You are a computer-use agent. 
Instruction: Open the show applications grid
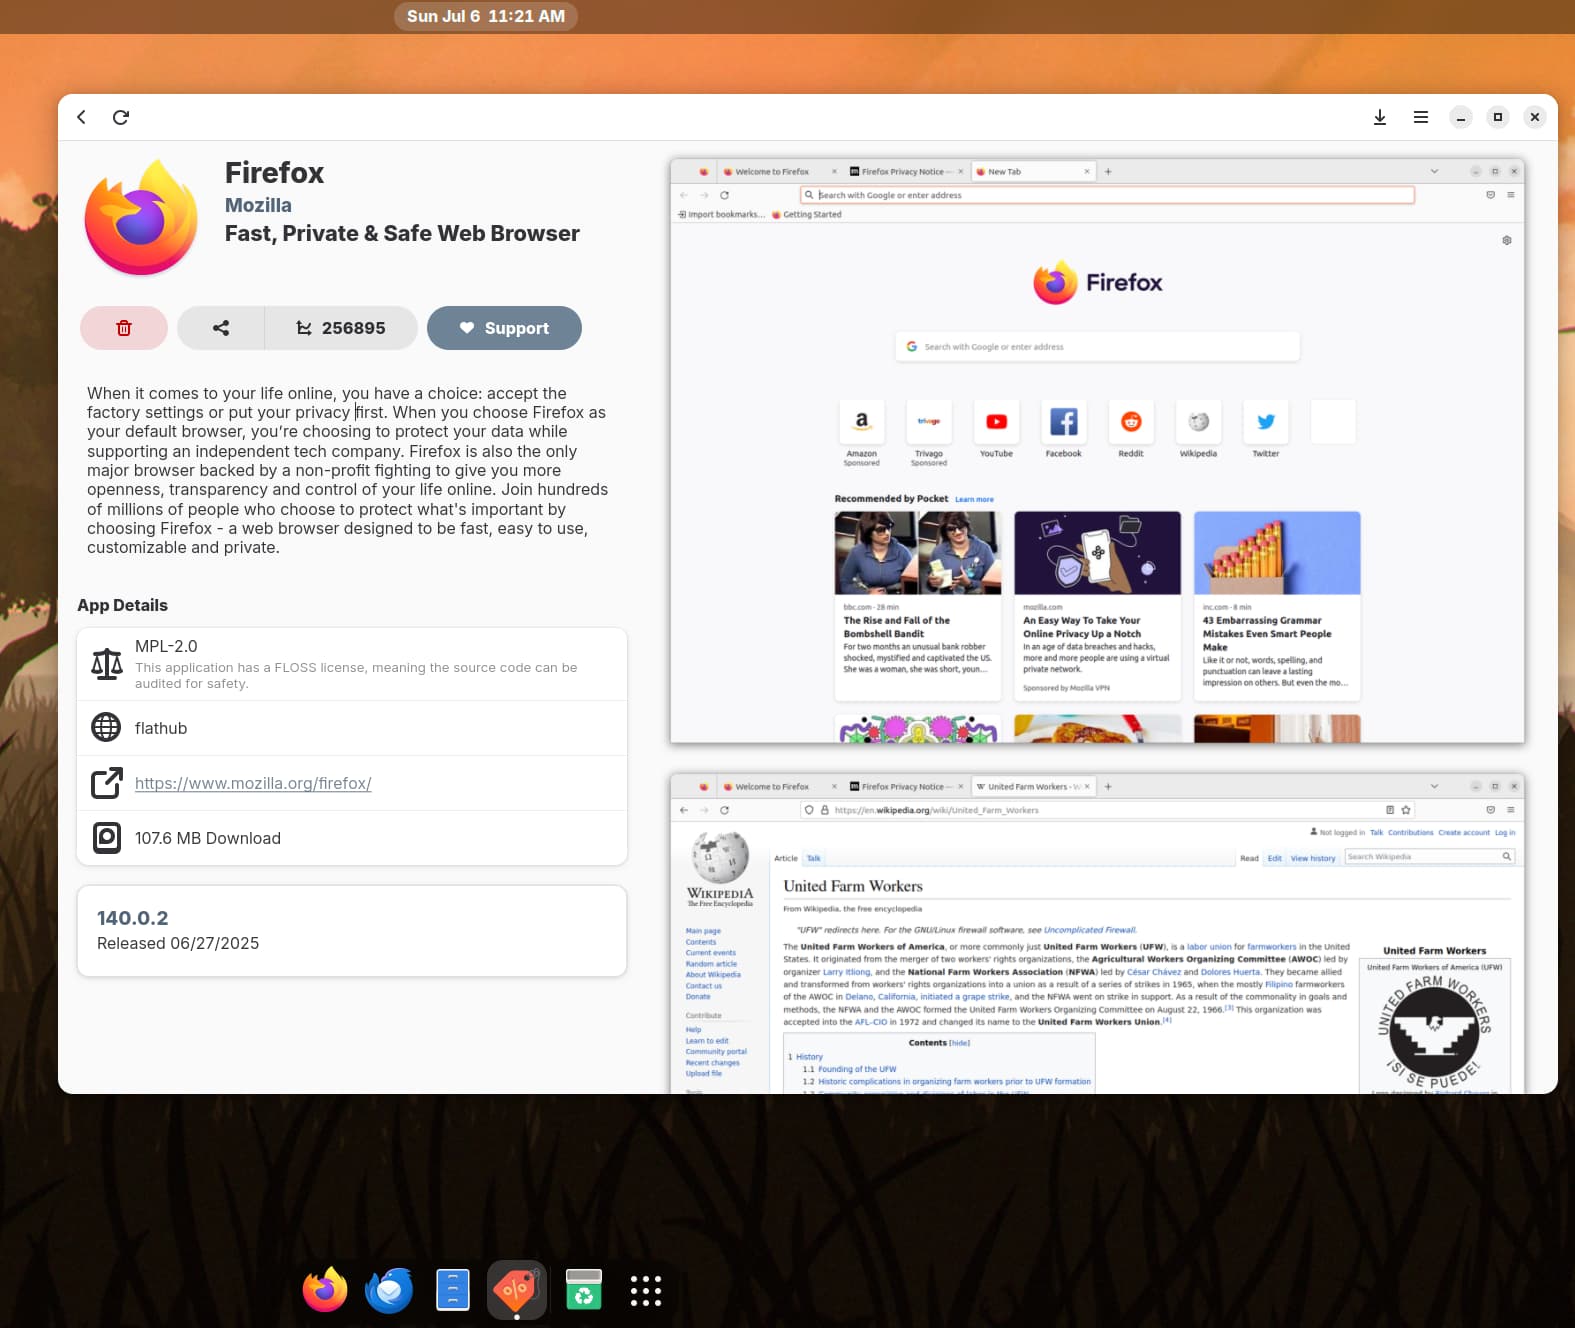click(646, 1290)
